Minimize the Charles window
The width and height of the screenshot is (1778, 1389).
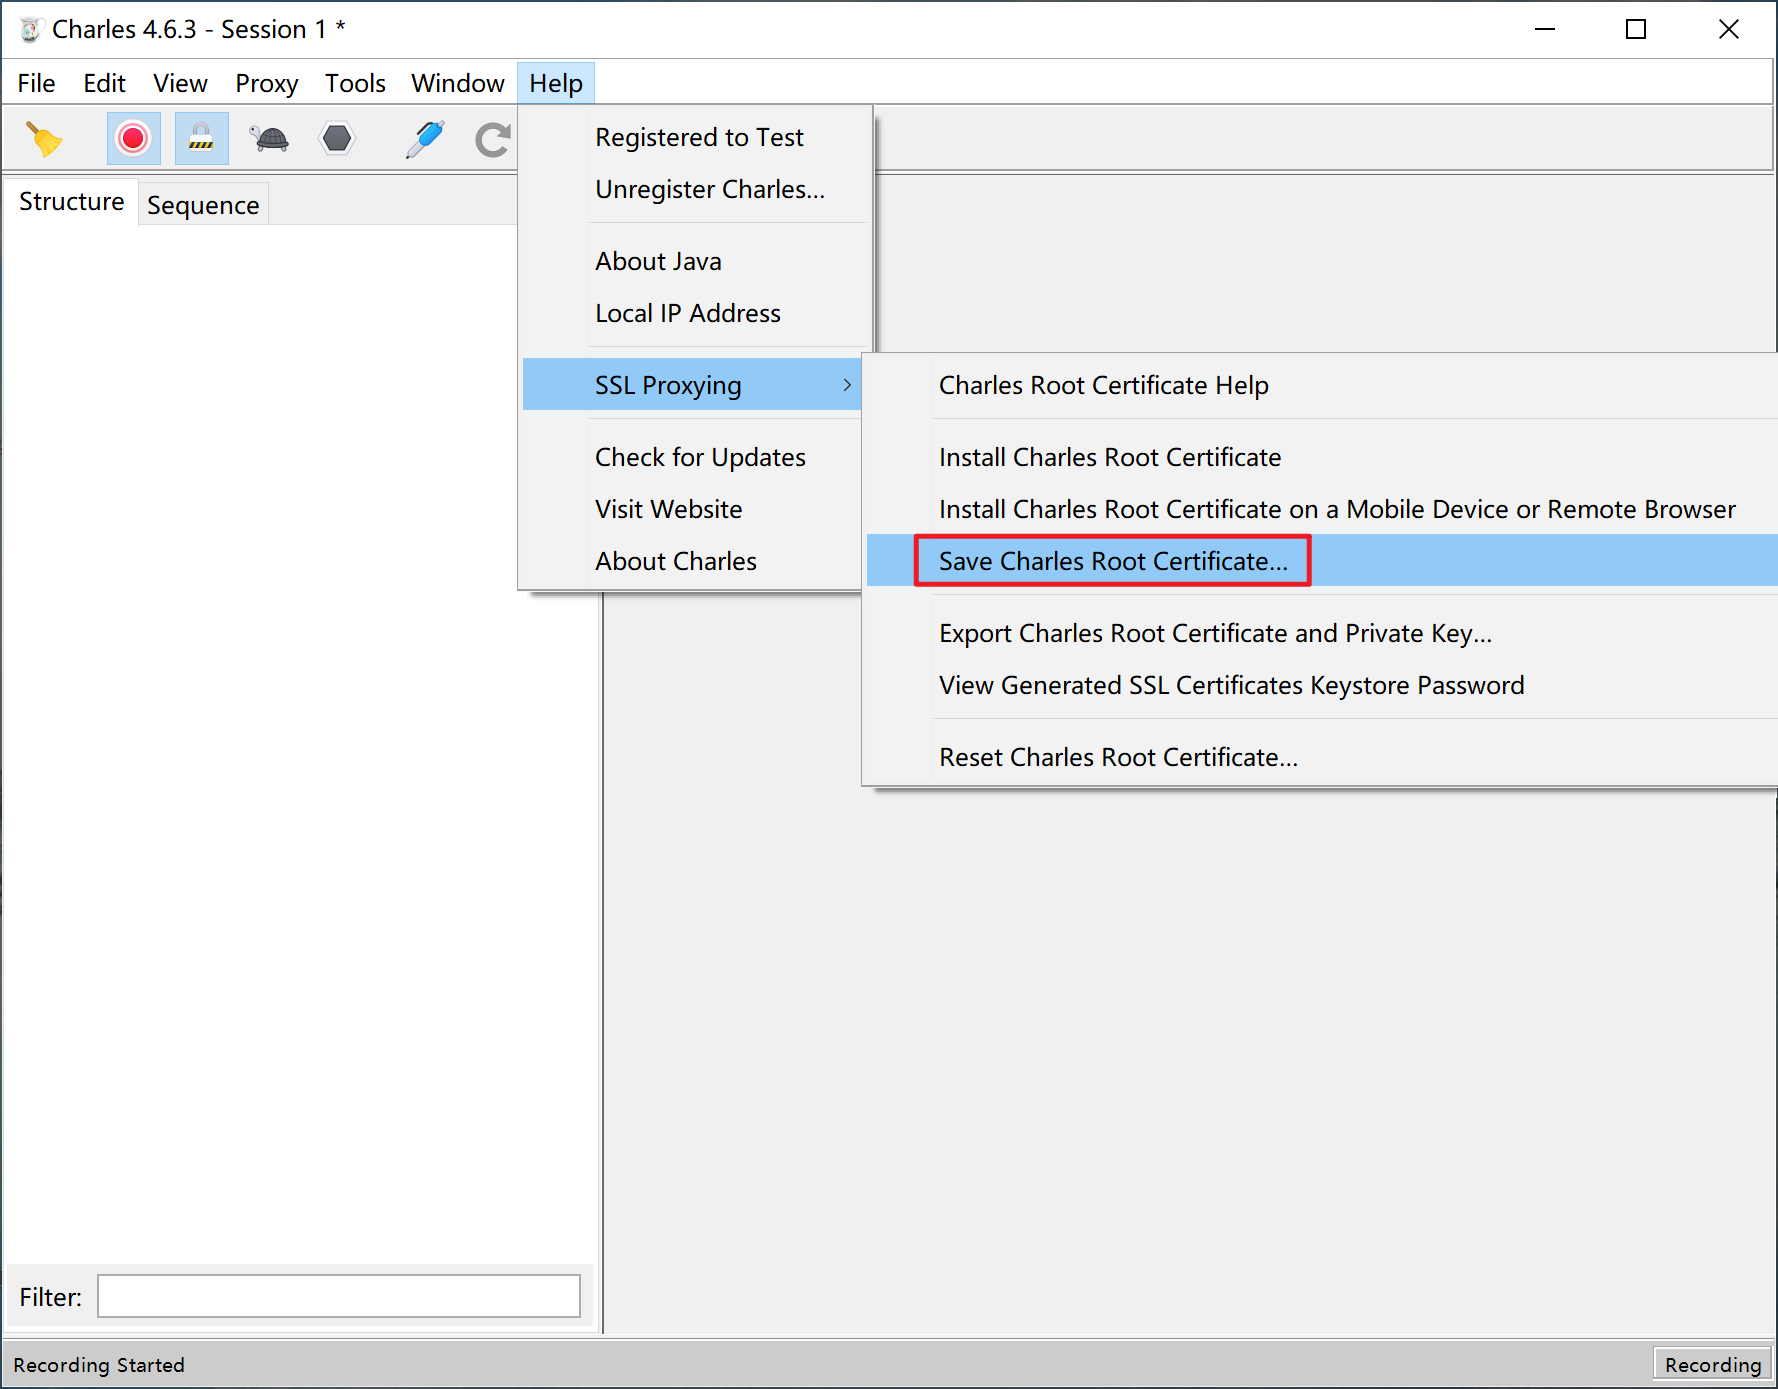(x=1545, y=30)
